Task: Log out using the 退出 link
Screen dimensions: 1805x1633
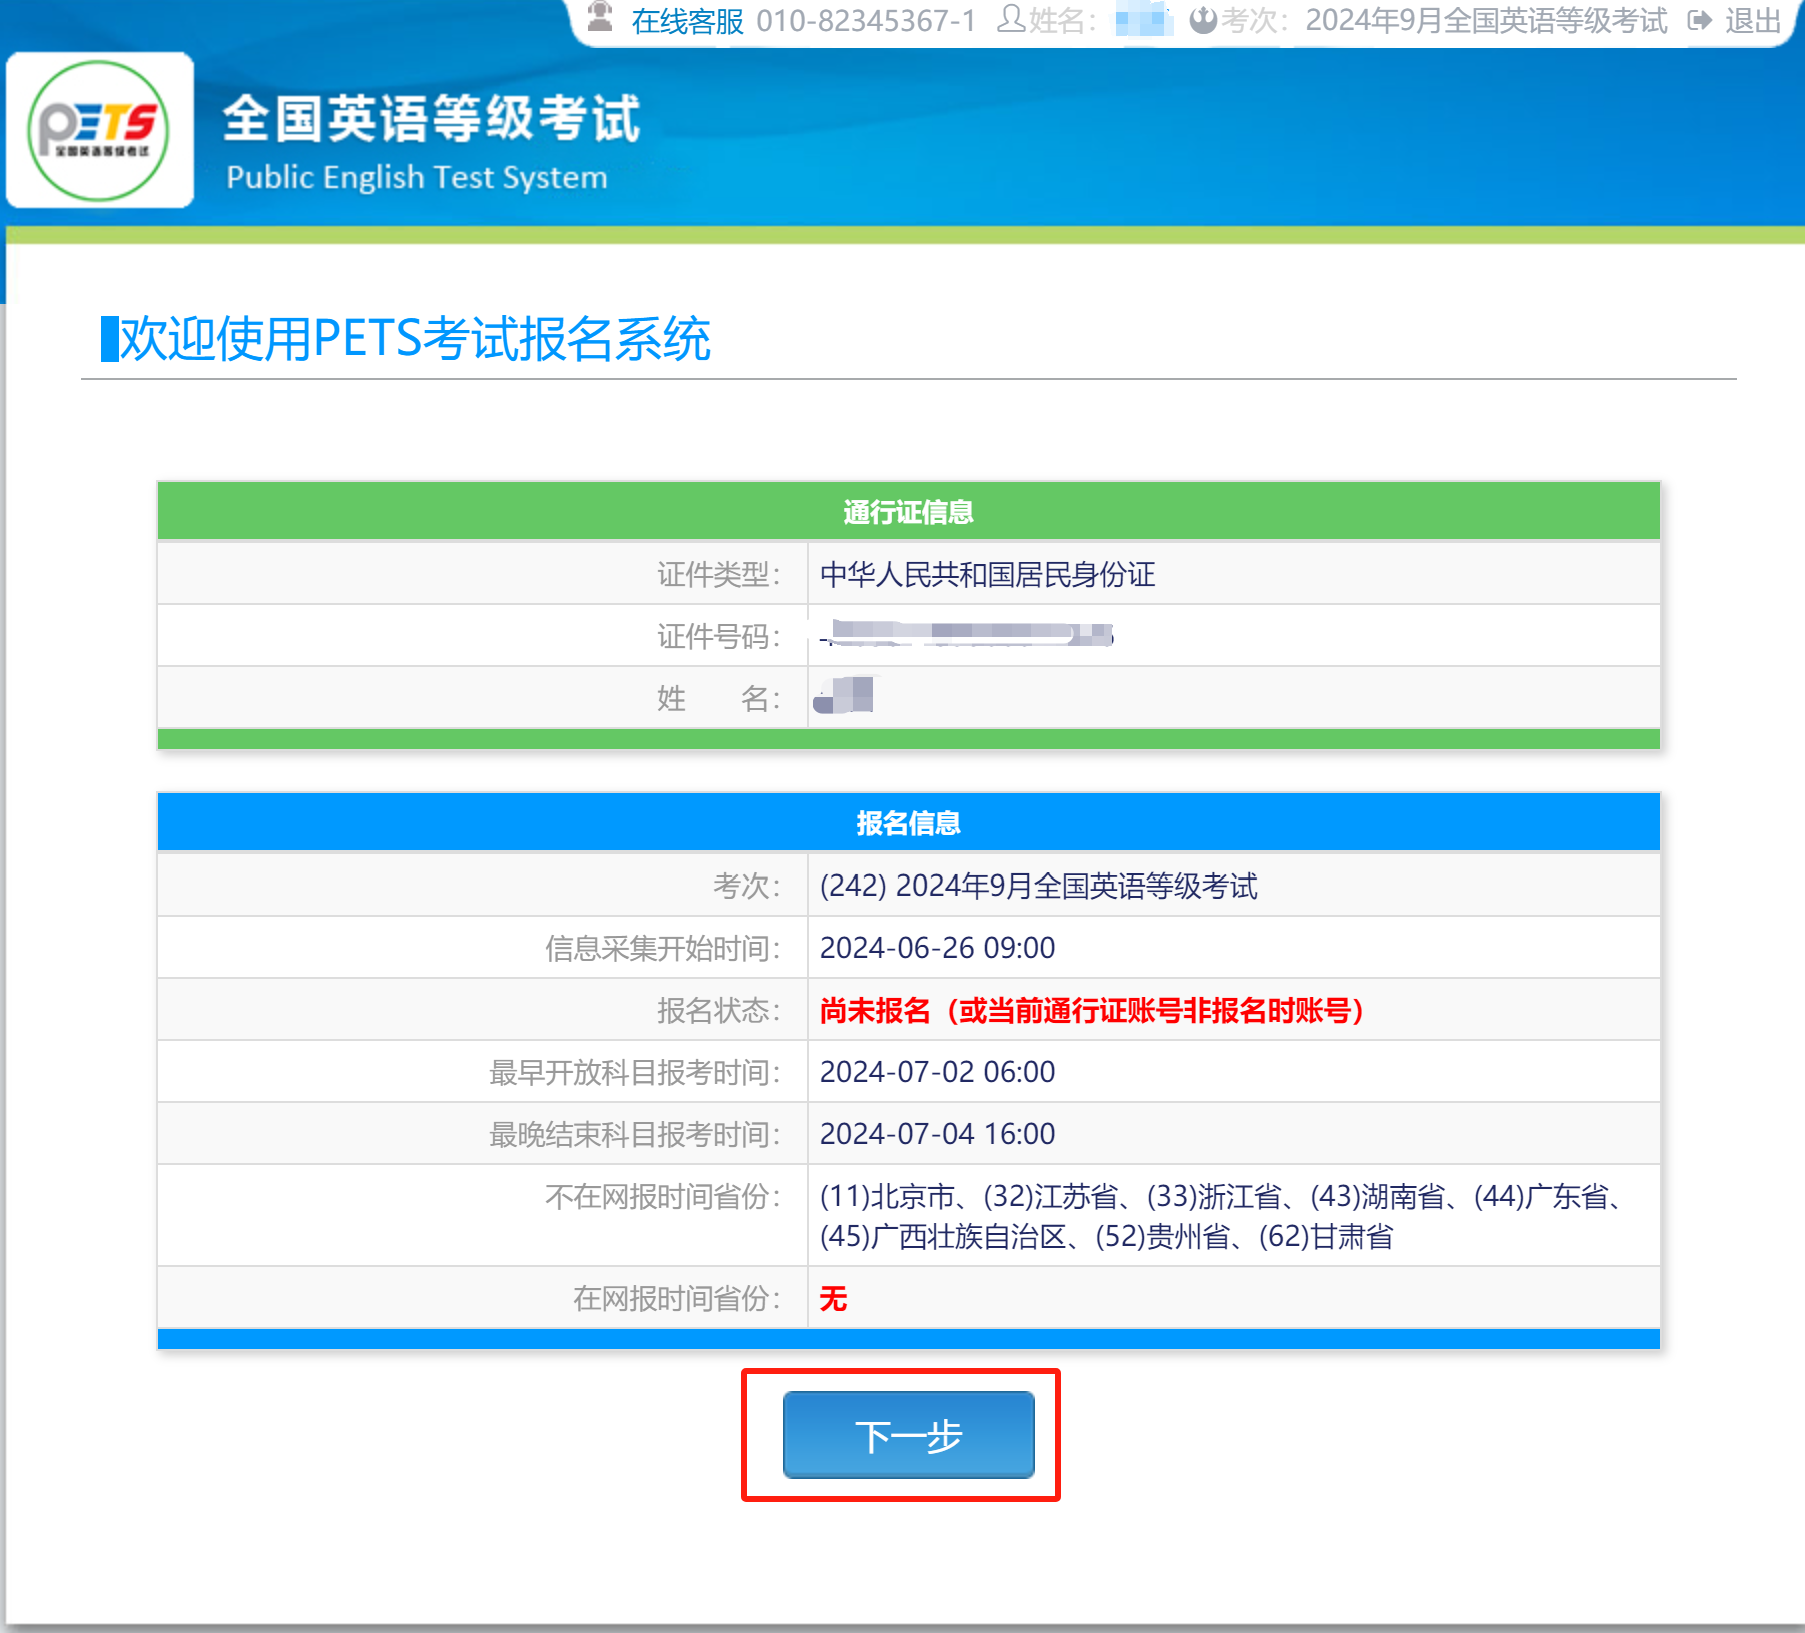Action: [1752, 21]
